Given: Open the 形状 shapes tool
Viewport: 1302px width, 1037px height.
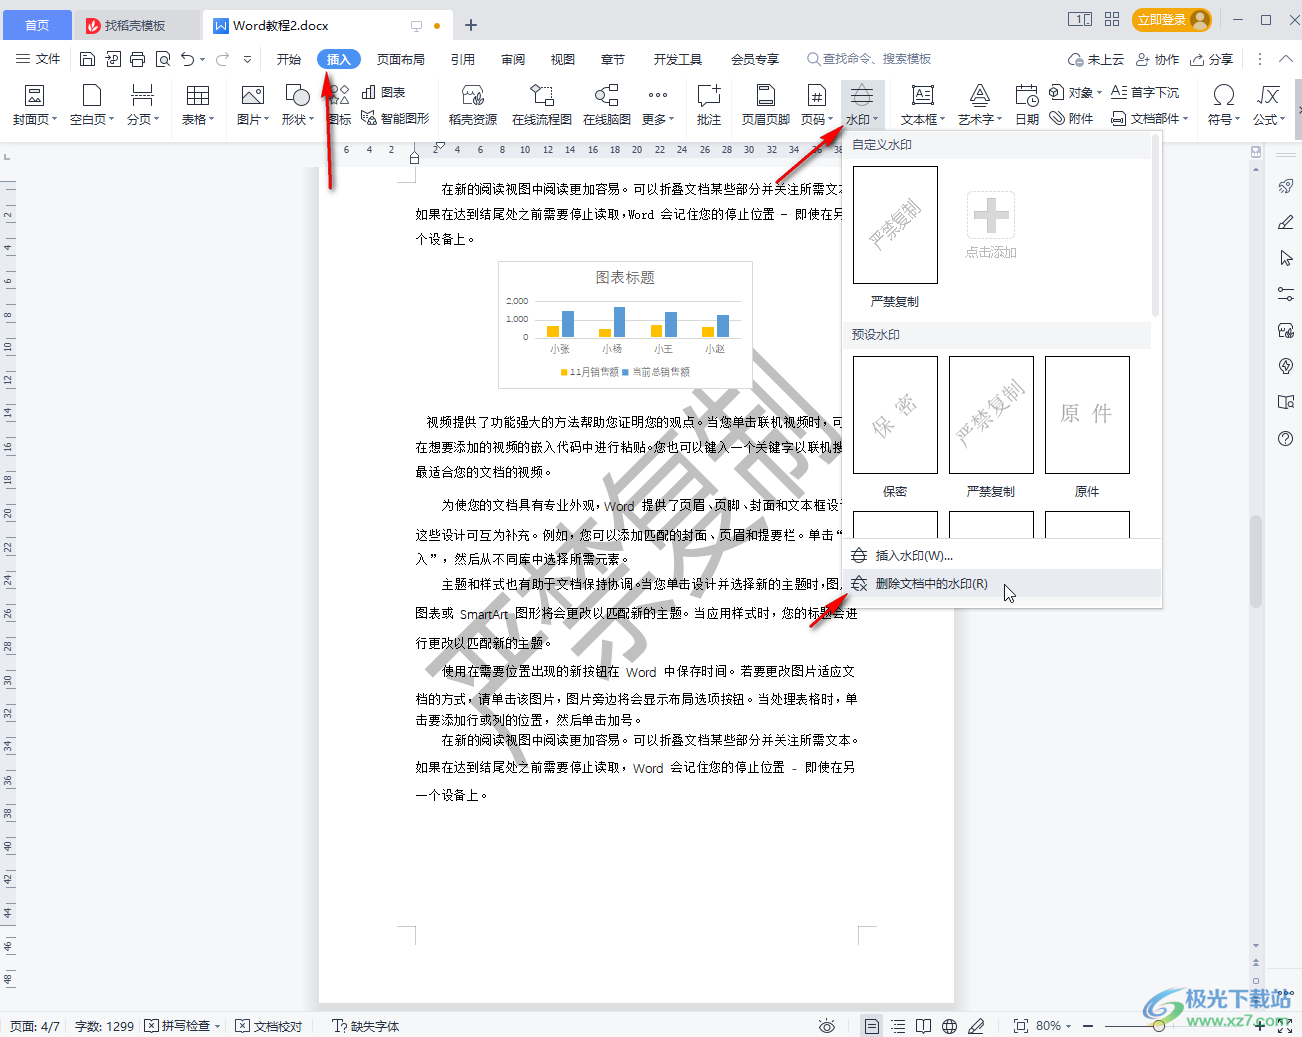Looking at the screenshot, I should click(x=298, y=105).
